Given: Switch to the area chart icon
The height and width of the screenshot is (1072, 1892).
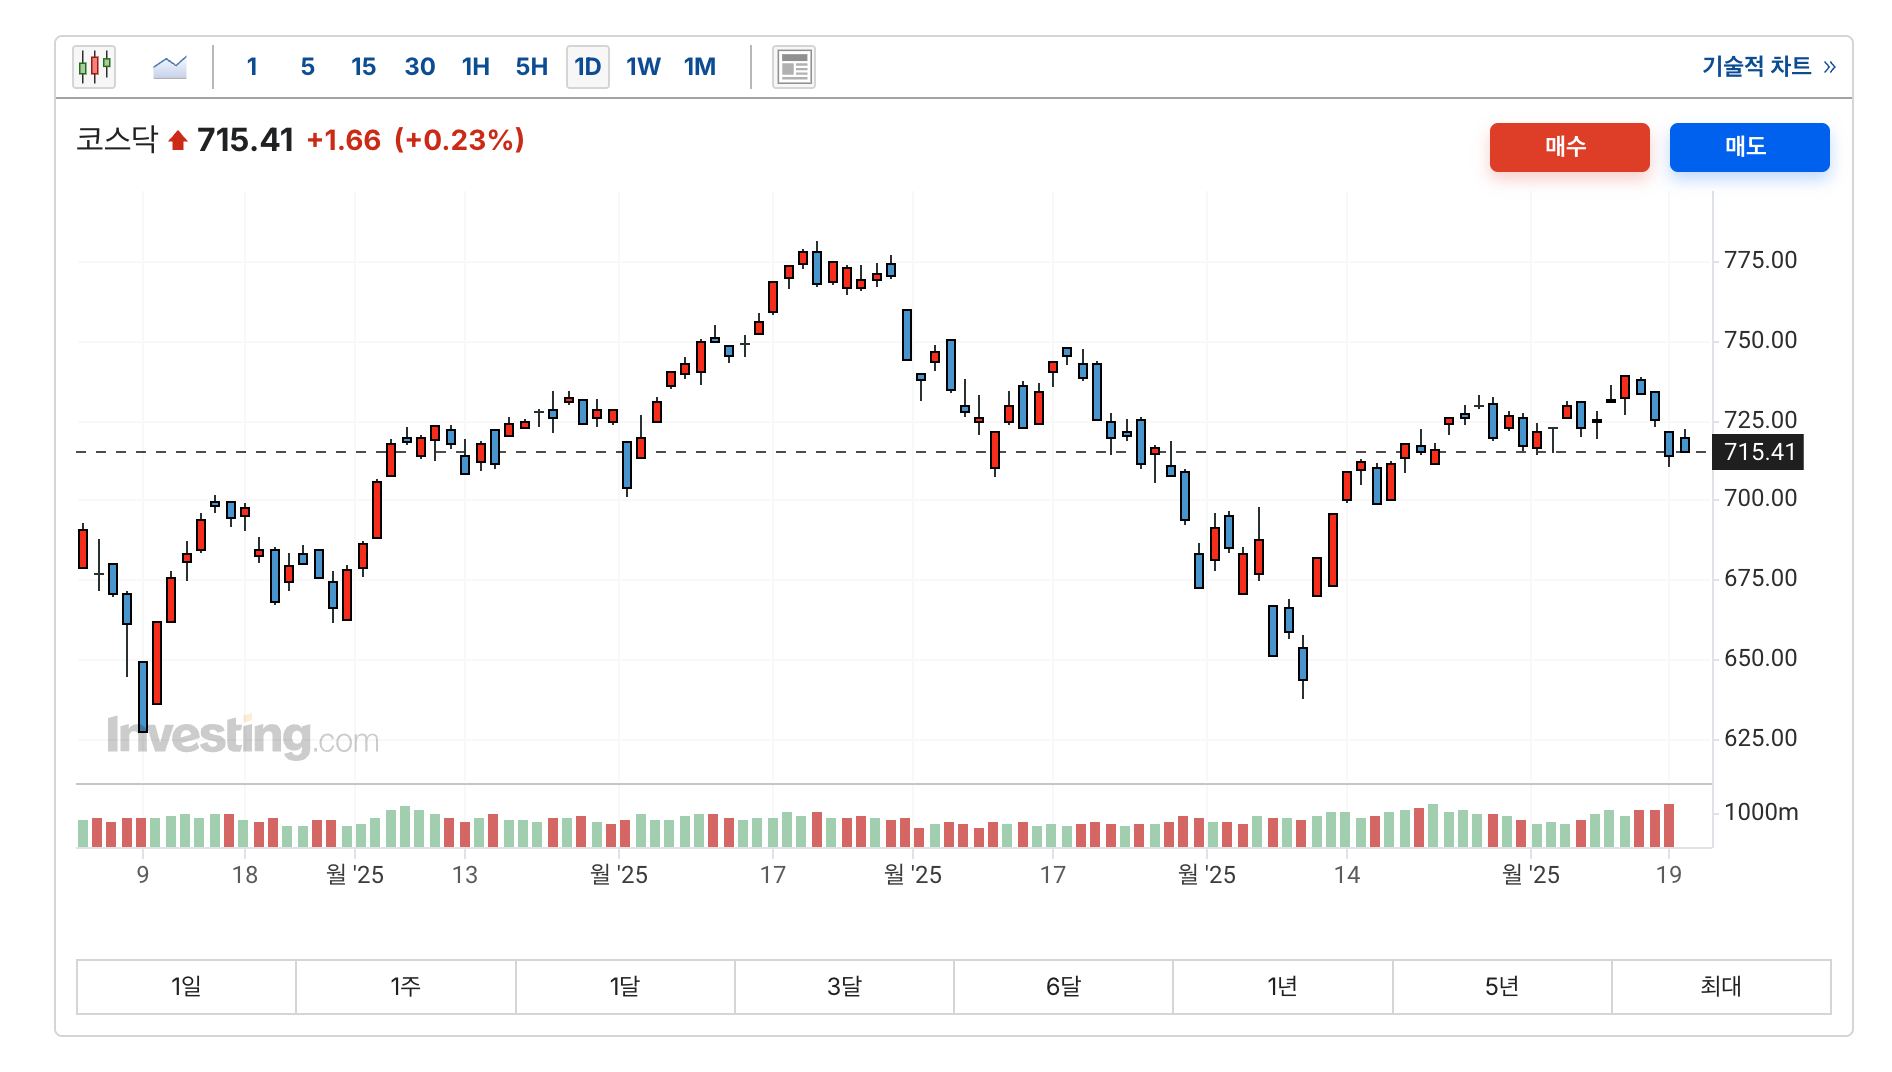Looking at the screenshot, I should pyautogui.click(x=170, y=67).
